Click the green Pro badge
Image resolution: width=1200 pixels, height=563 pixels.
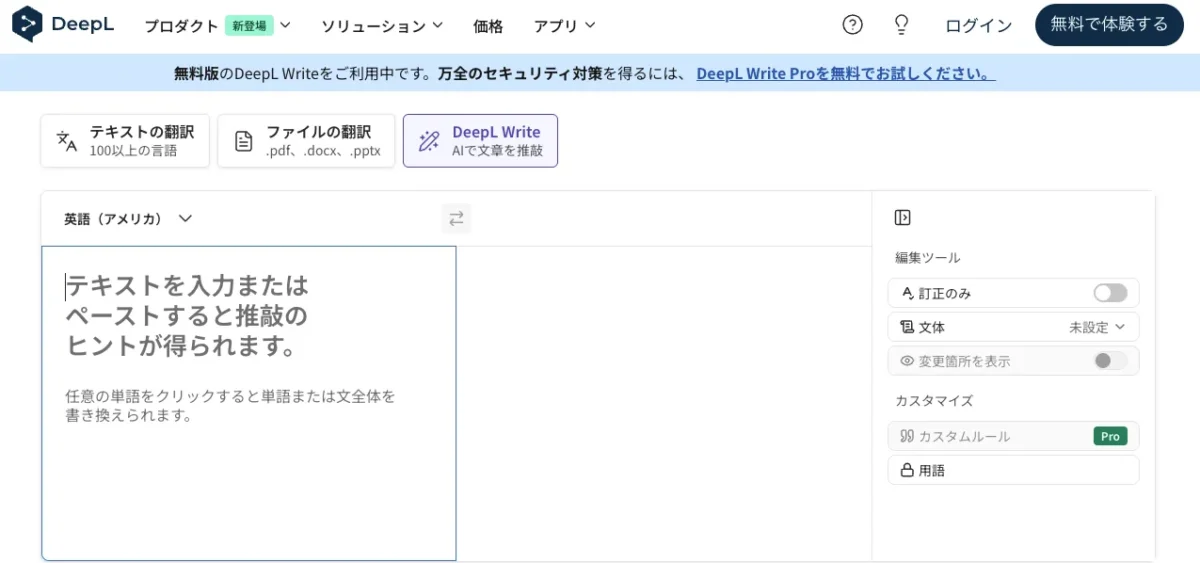(1110, 436)
